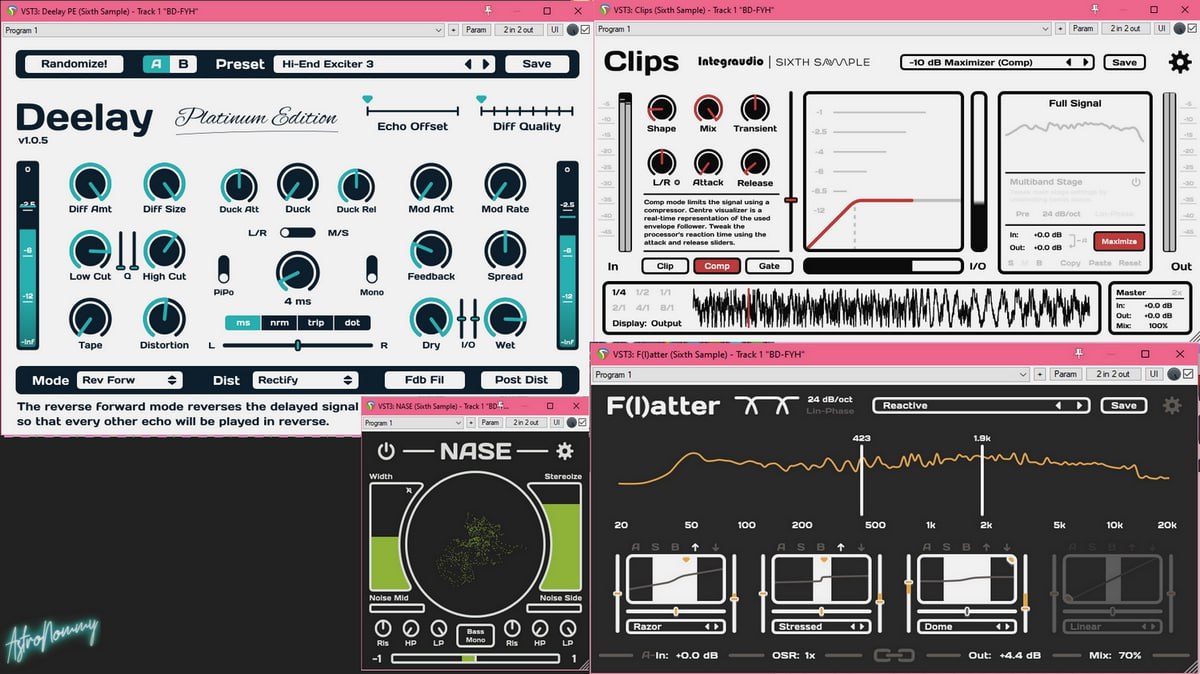Click the Deelay Post Dist button
1200x674 pixels.
pyautogui.click(x=521, y=380)
